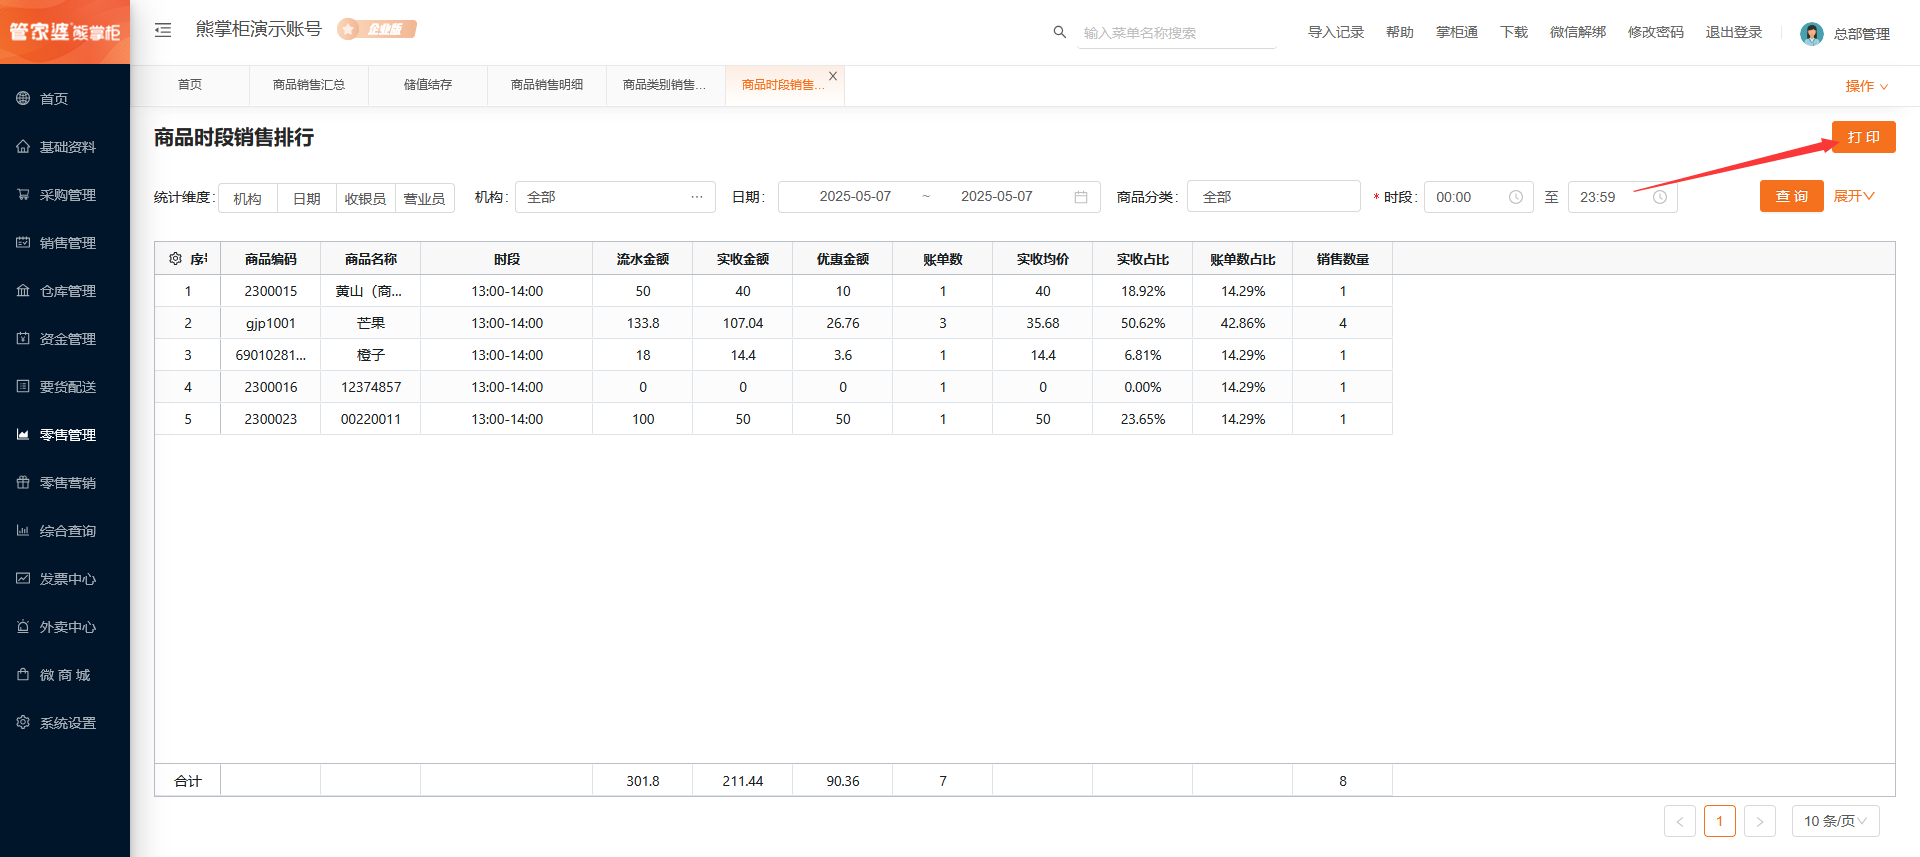Select 收银员 statistics dimension
Screen dimensions: 1920x857
tap(366, 198)
